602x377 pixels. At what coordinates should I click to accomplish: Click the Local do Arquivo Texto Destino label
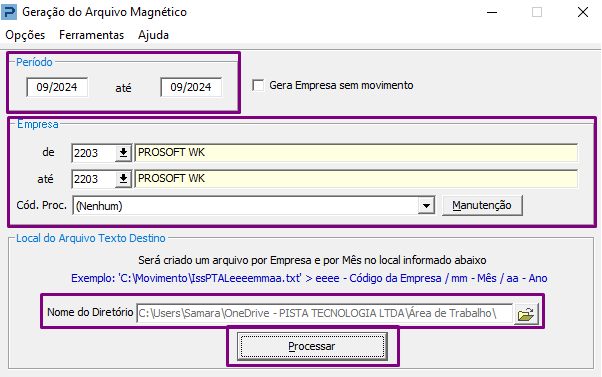coord(91,238)
